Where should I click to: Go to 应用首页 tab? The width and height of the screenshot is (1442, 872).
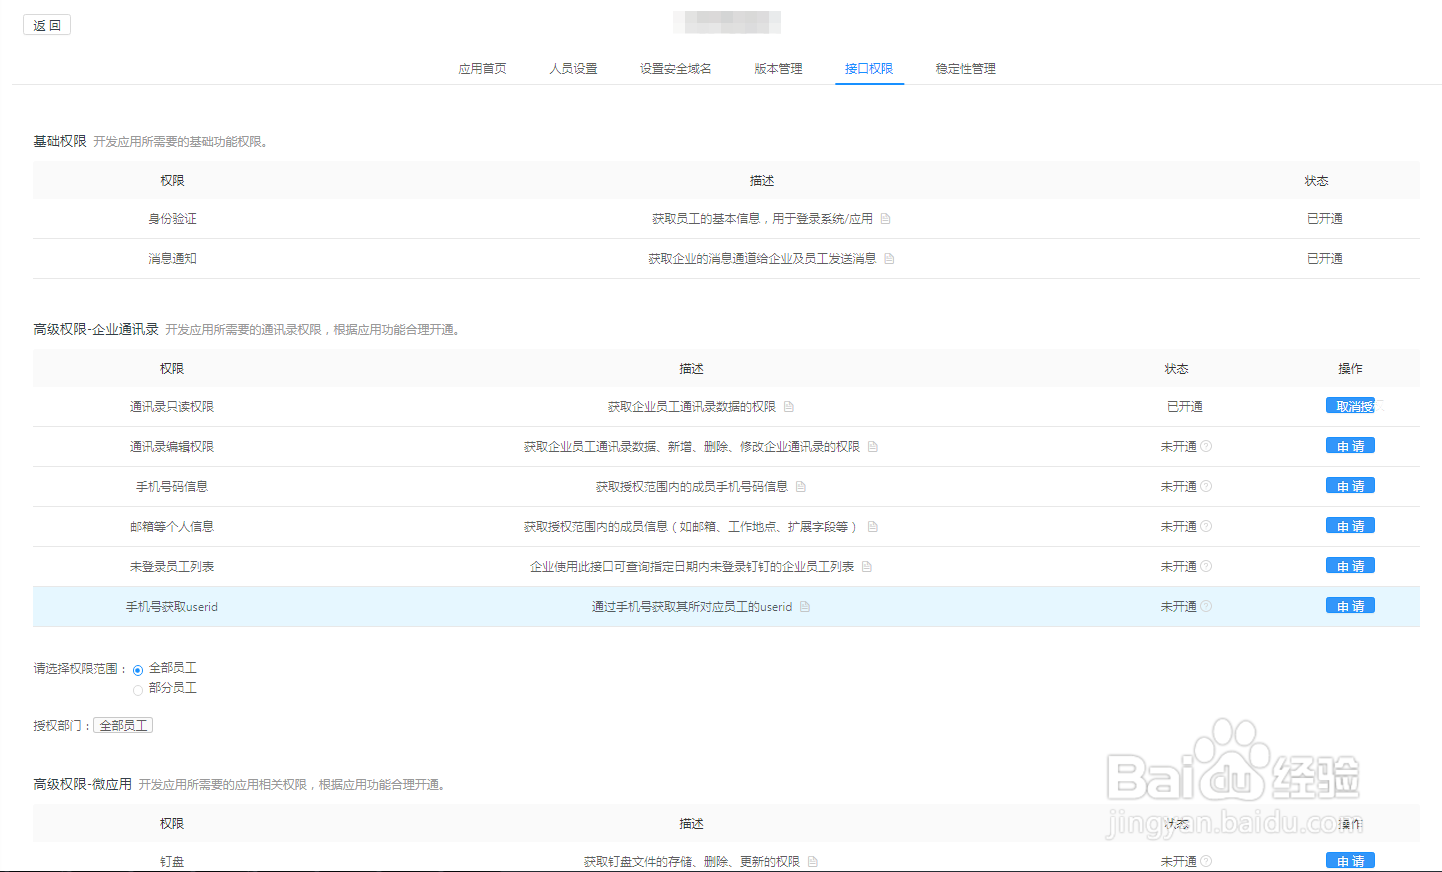tap(483, 69)
